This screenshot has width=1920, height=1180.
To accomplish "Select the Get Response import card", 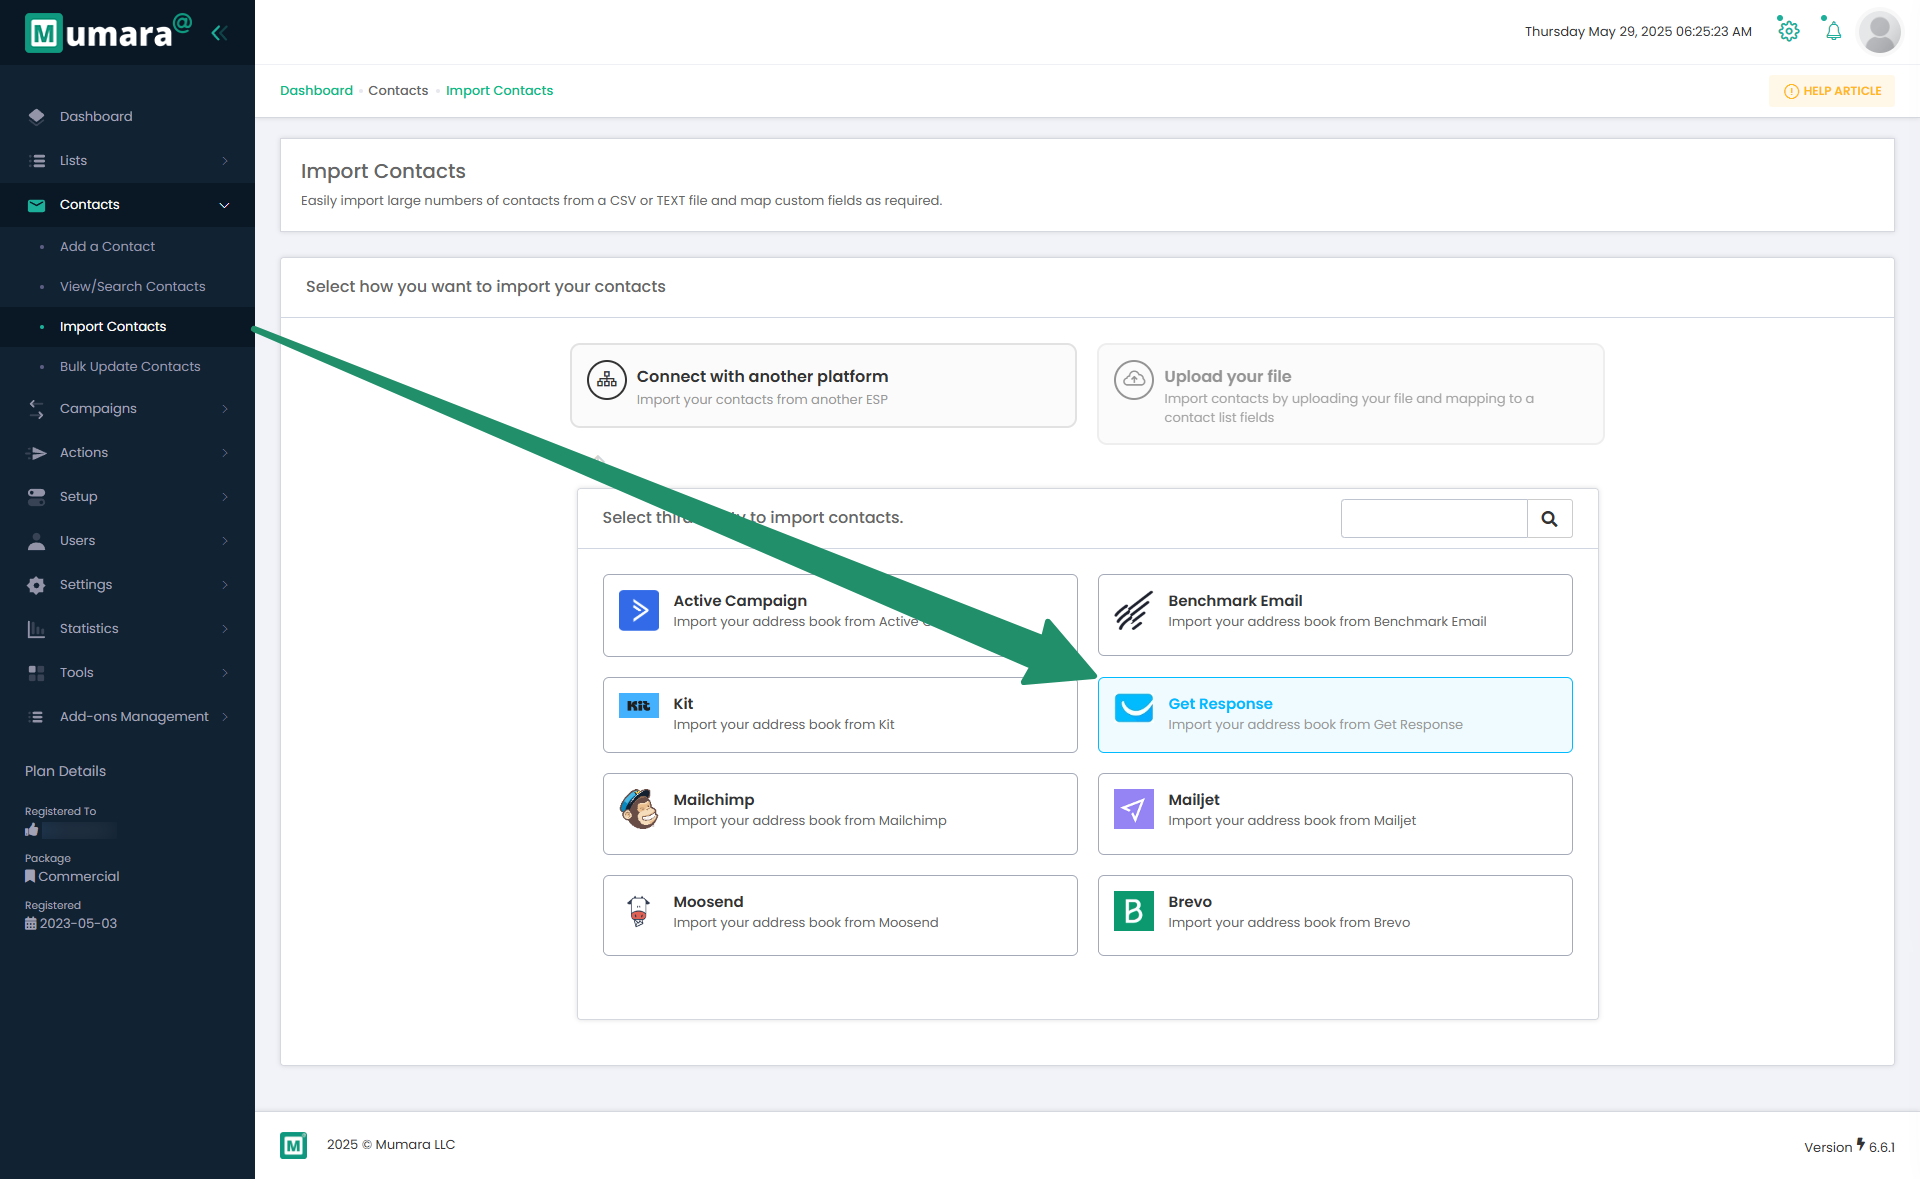I will [1335, 715].
